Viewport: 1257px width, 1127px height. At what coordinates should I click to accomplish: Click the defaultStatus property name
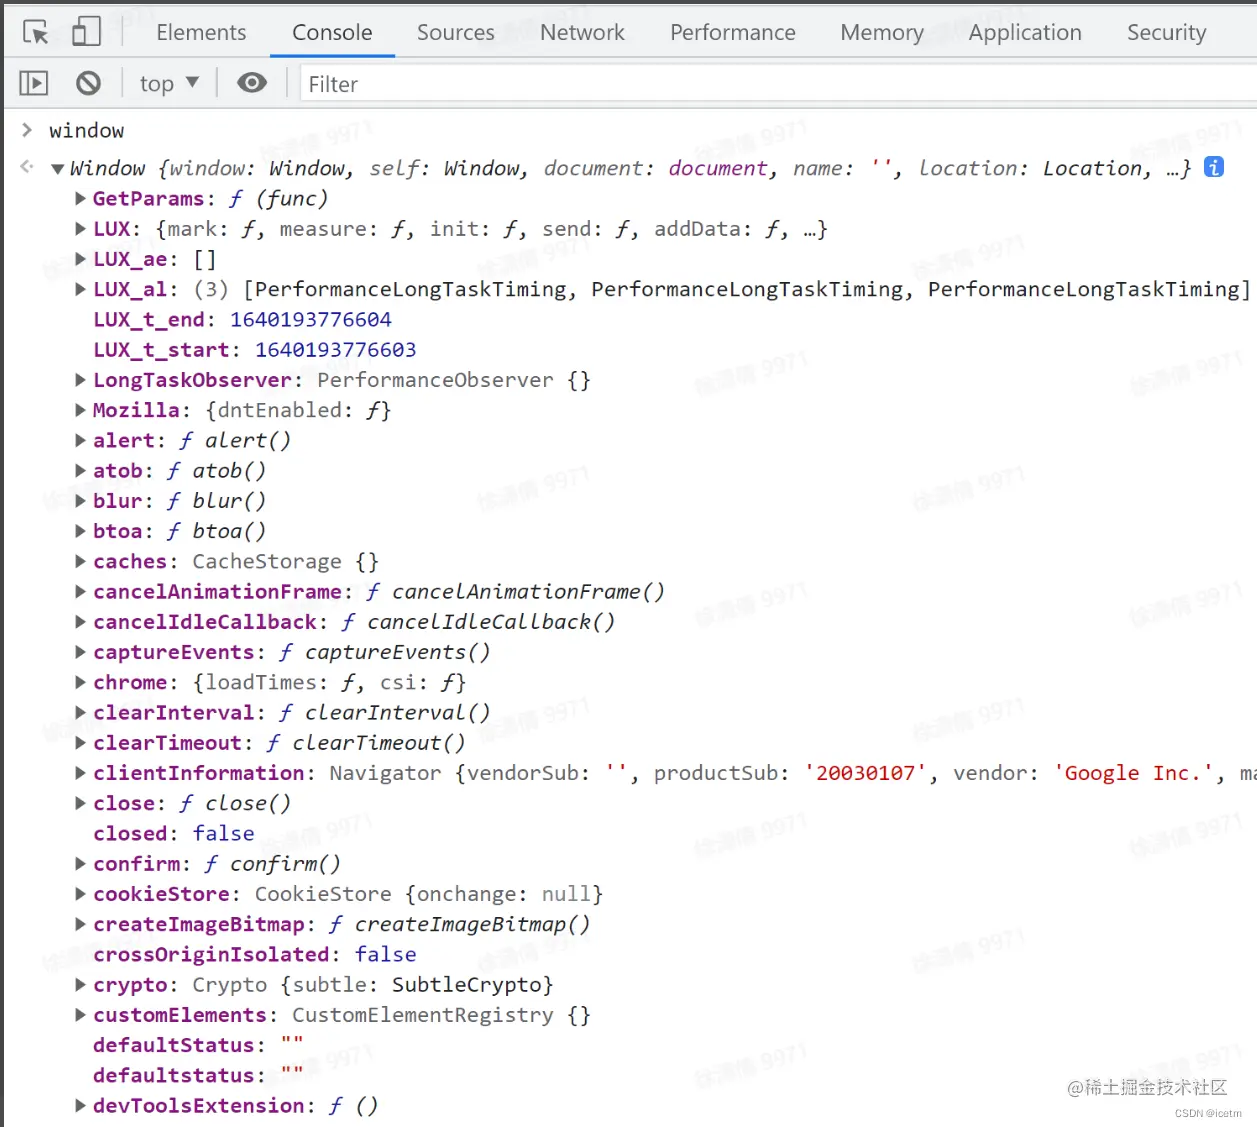[x=174, y=1045]
